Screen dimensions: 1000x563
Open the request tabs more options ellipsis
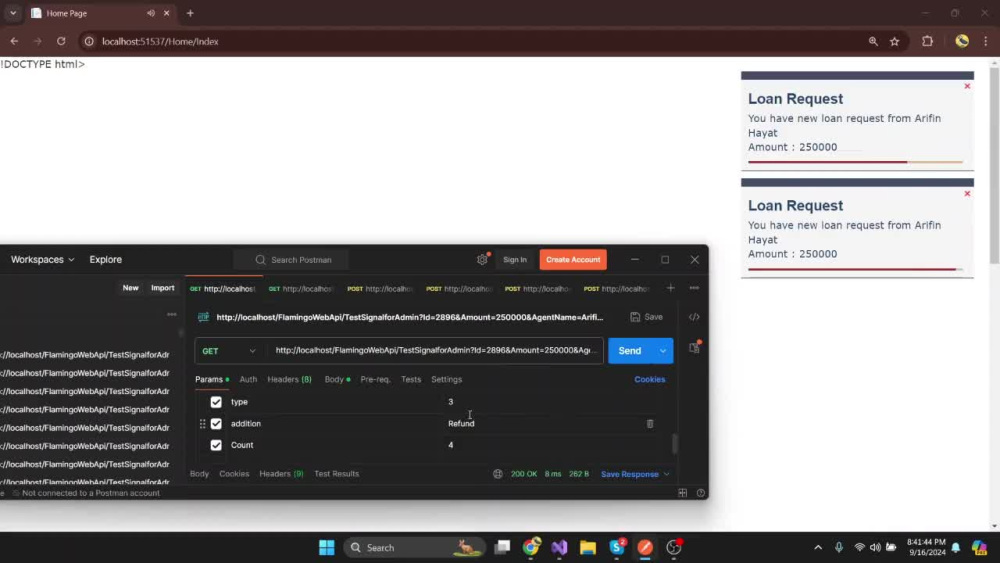click(x=694, y=288)
